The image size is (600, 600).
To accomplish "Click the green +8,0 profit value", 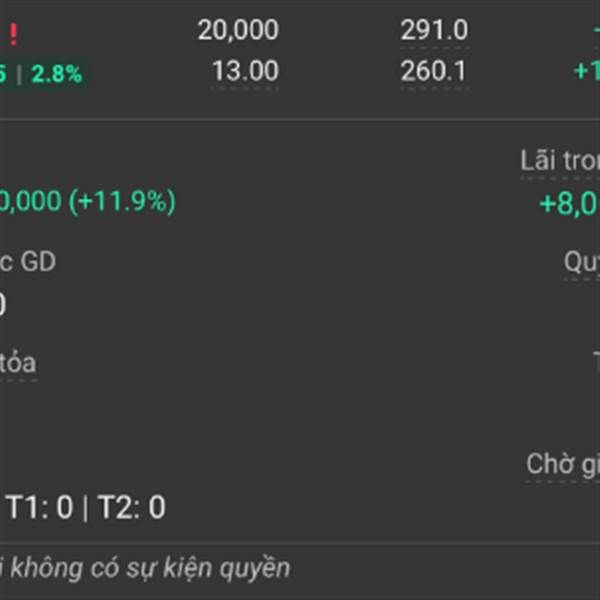I will [569, 204].
